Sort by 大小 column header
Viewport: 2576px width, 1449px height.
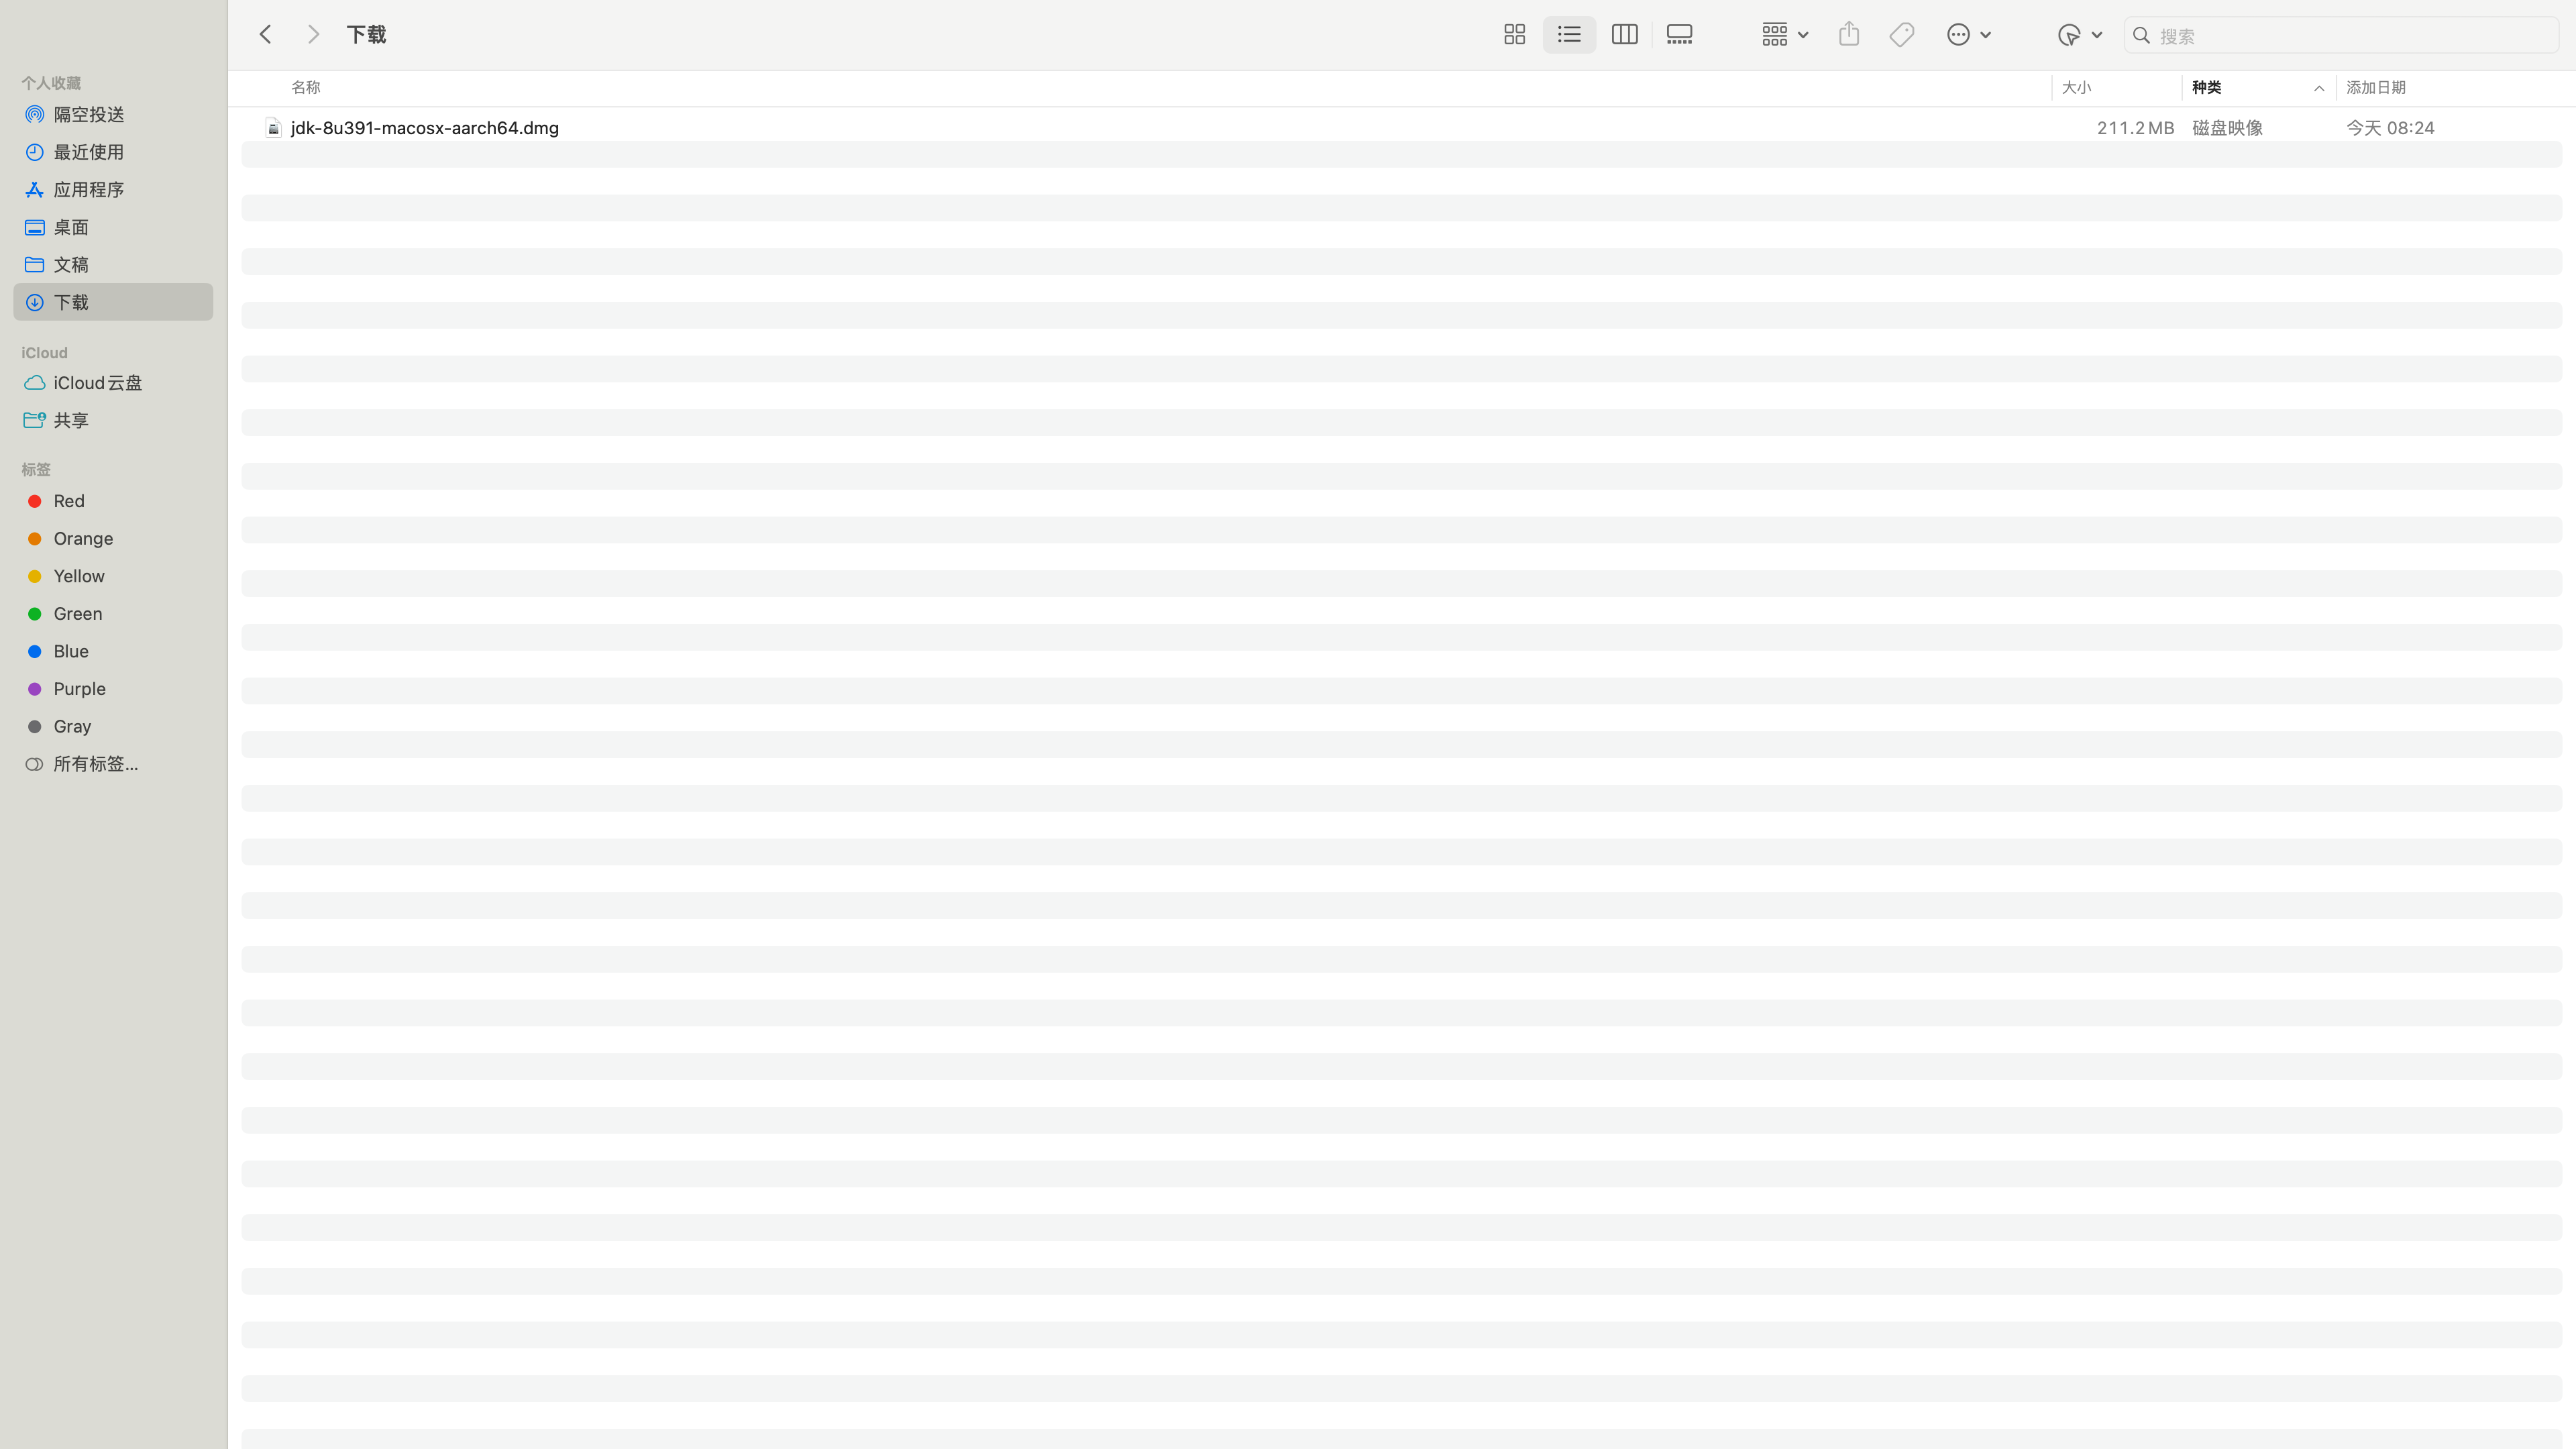[x=2076, y=88]
